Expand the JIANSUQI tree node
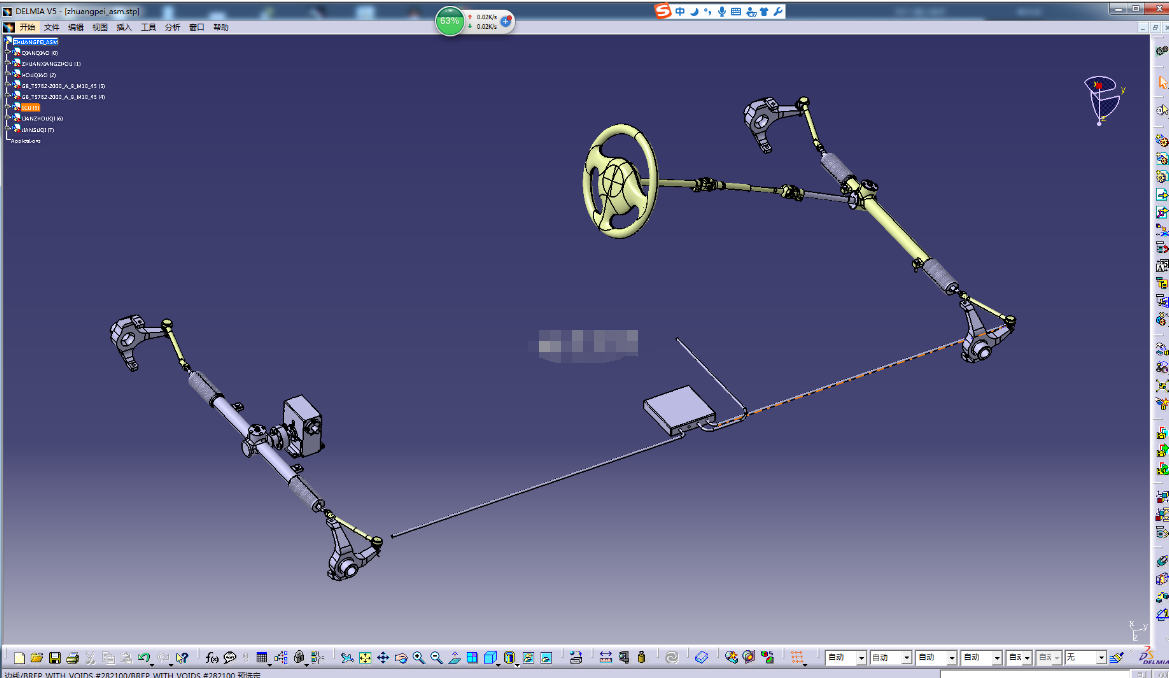This screenshot has height=678, width=1169. [8, 130]
